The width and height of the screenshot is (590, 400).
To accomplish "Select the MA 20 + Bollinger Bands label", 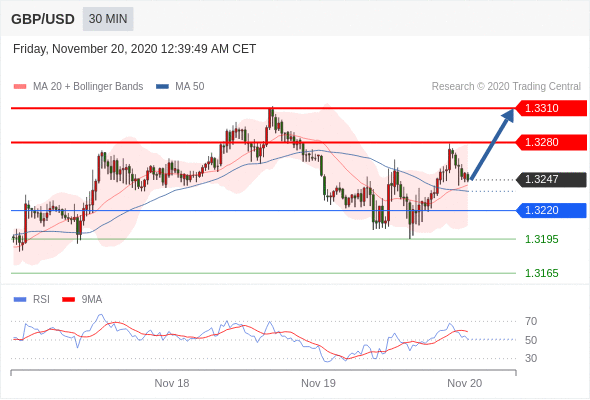I will [x=88, y=87].
